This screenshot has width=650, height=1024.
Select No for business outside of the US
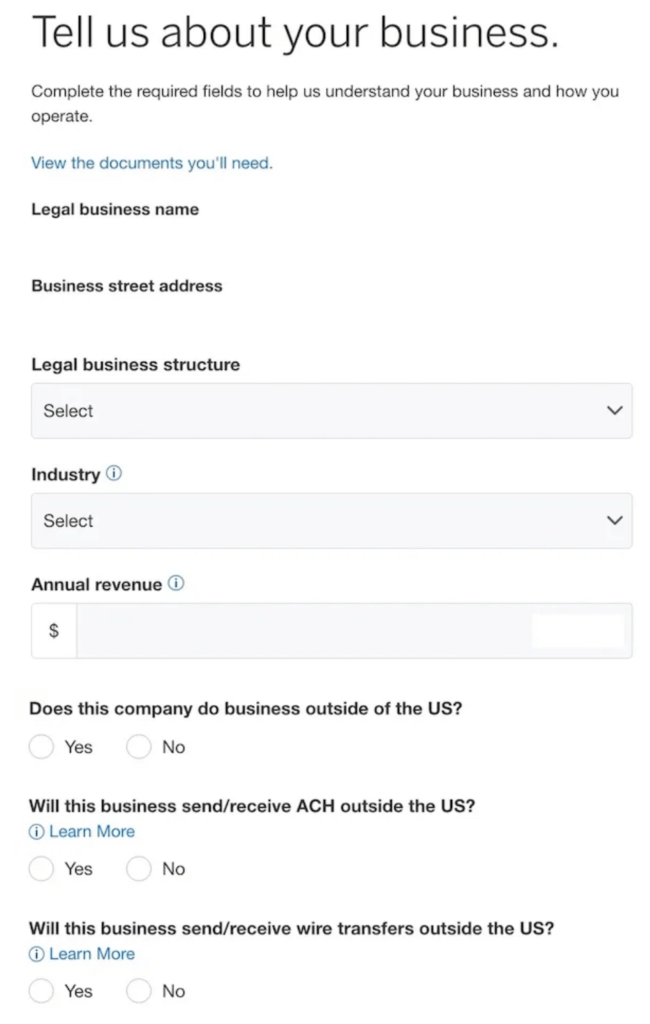138,746
